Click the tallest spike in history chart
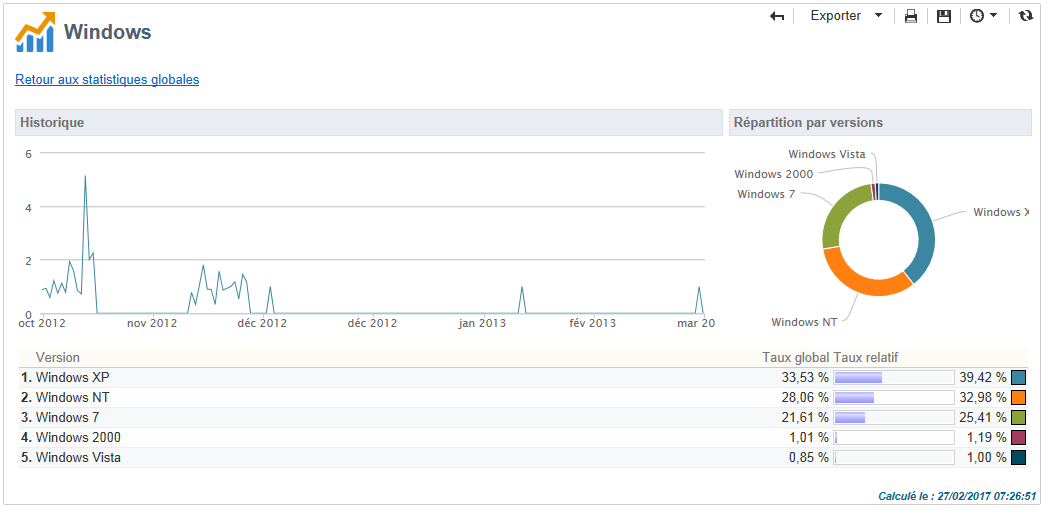The width and height of the screenshot is (1062, 526). (x=85, y=177)
